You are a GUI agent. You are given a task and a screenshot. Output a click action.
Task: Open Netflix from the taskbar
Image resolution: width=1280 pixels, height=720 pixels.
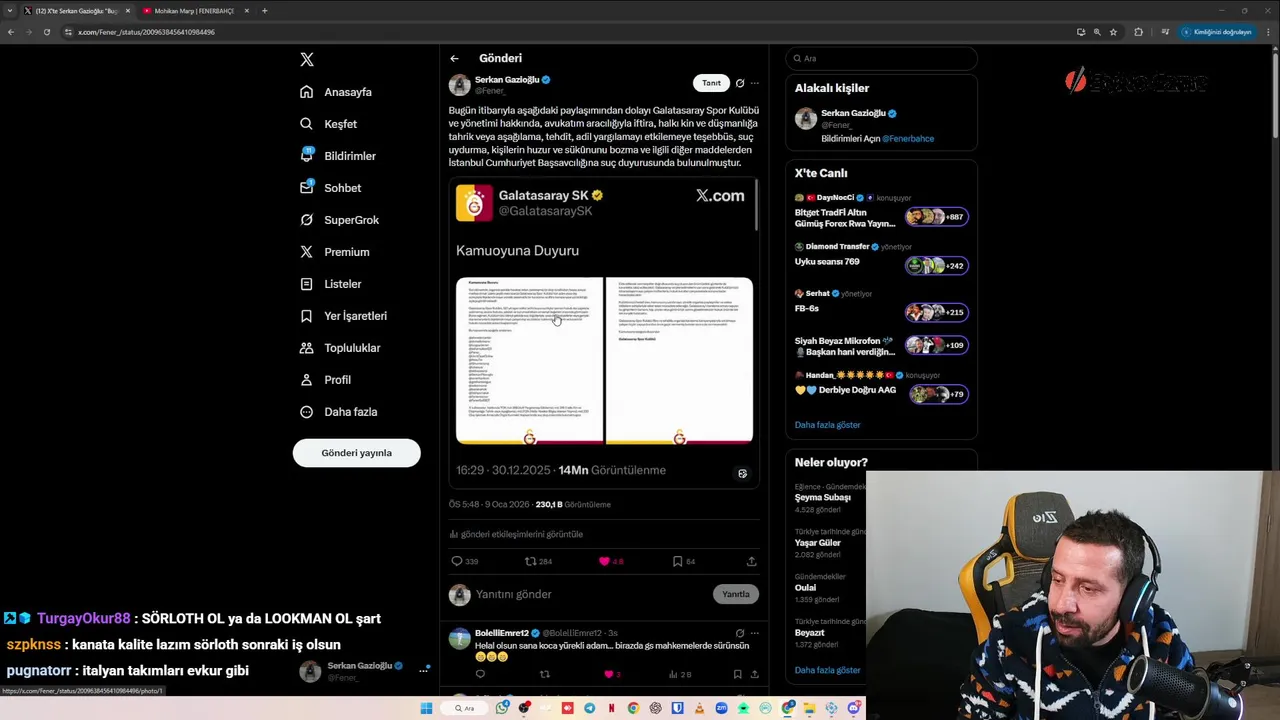point(611,708)
